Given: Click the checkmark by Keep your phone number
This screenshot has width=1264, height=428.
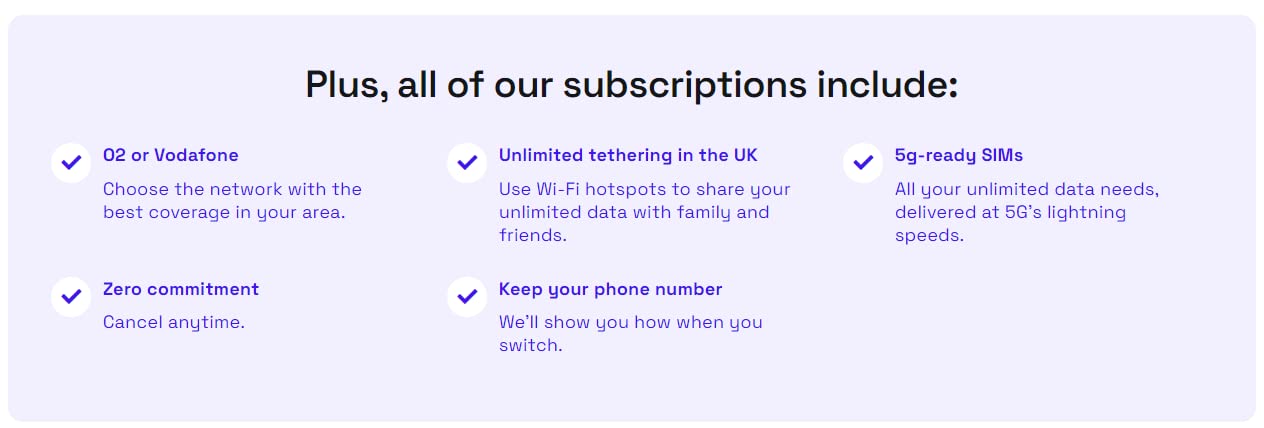Looking at the screenshot, I should click(x=467, y=296).
